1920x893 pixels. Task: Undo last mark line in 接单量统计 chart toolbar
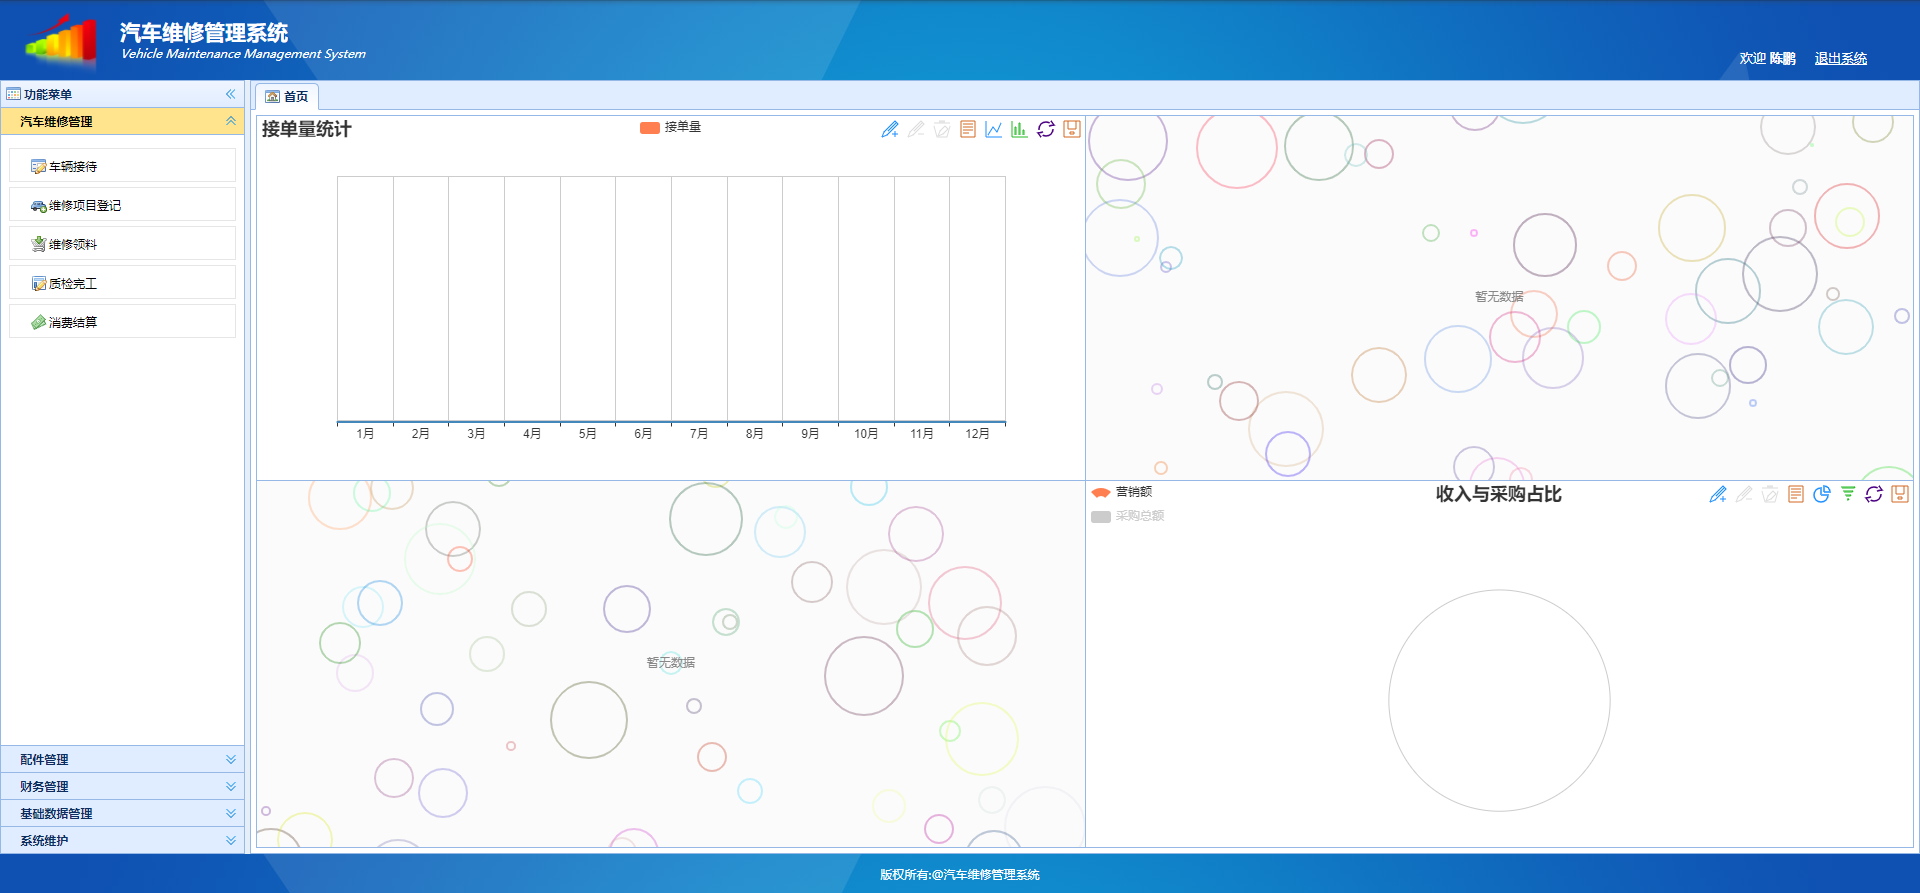click(x=916, y=129)
